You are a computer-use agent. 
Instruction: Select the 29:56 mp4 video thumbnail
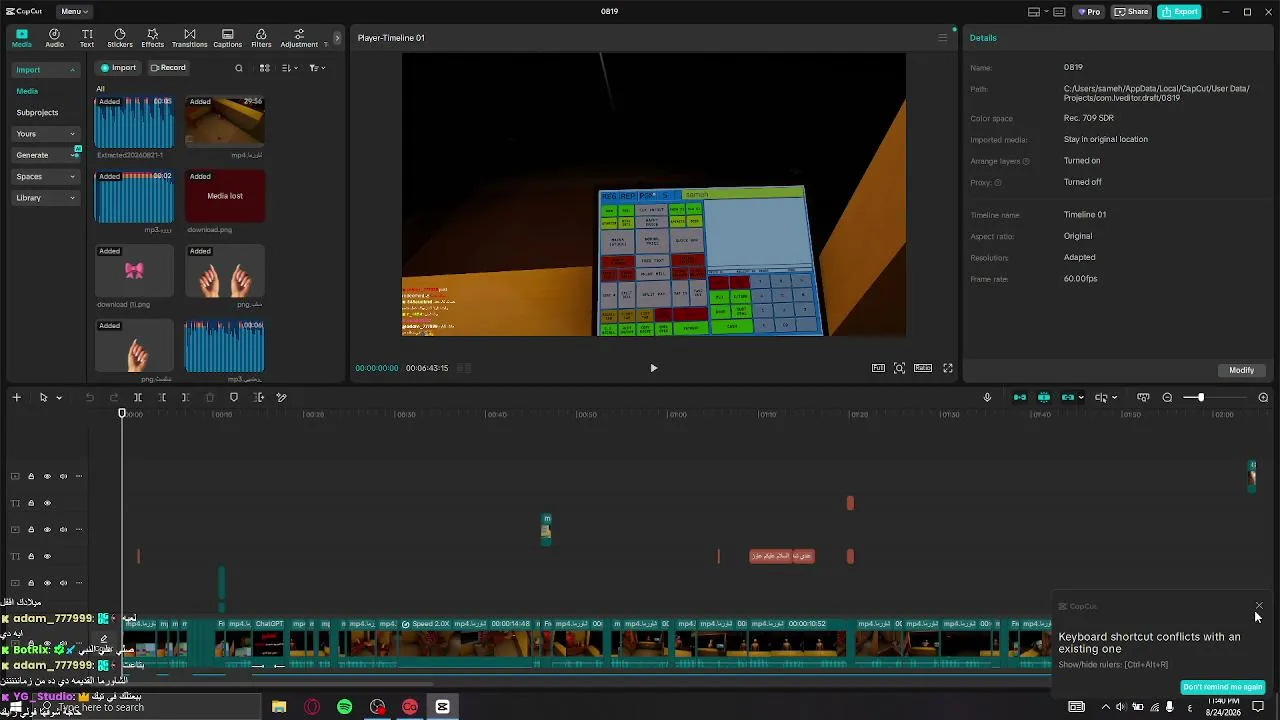pyautogui.click(x=225, y=122)
